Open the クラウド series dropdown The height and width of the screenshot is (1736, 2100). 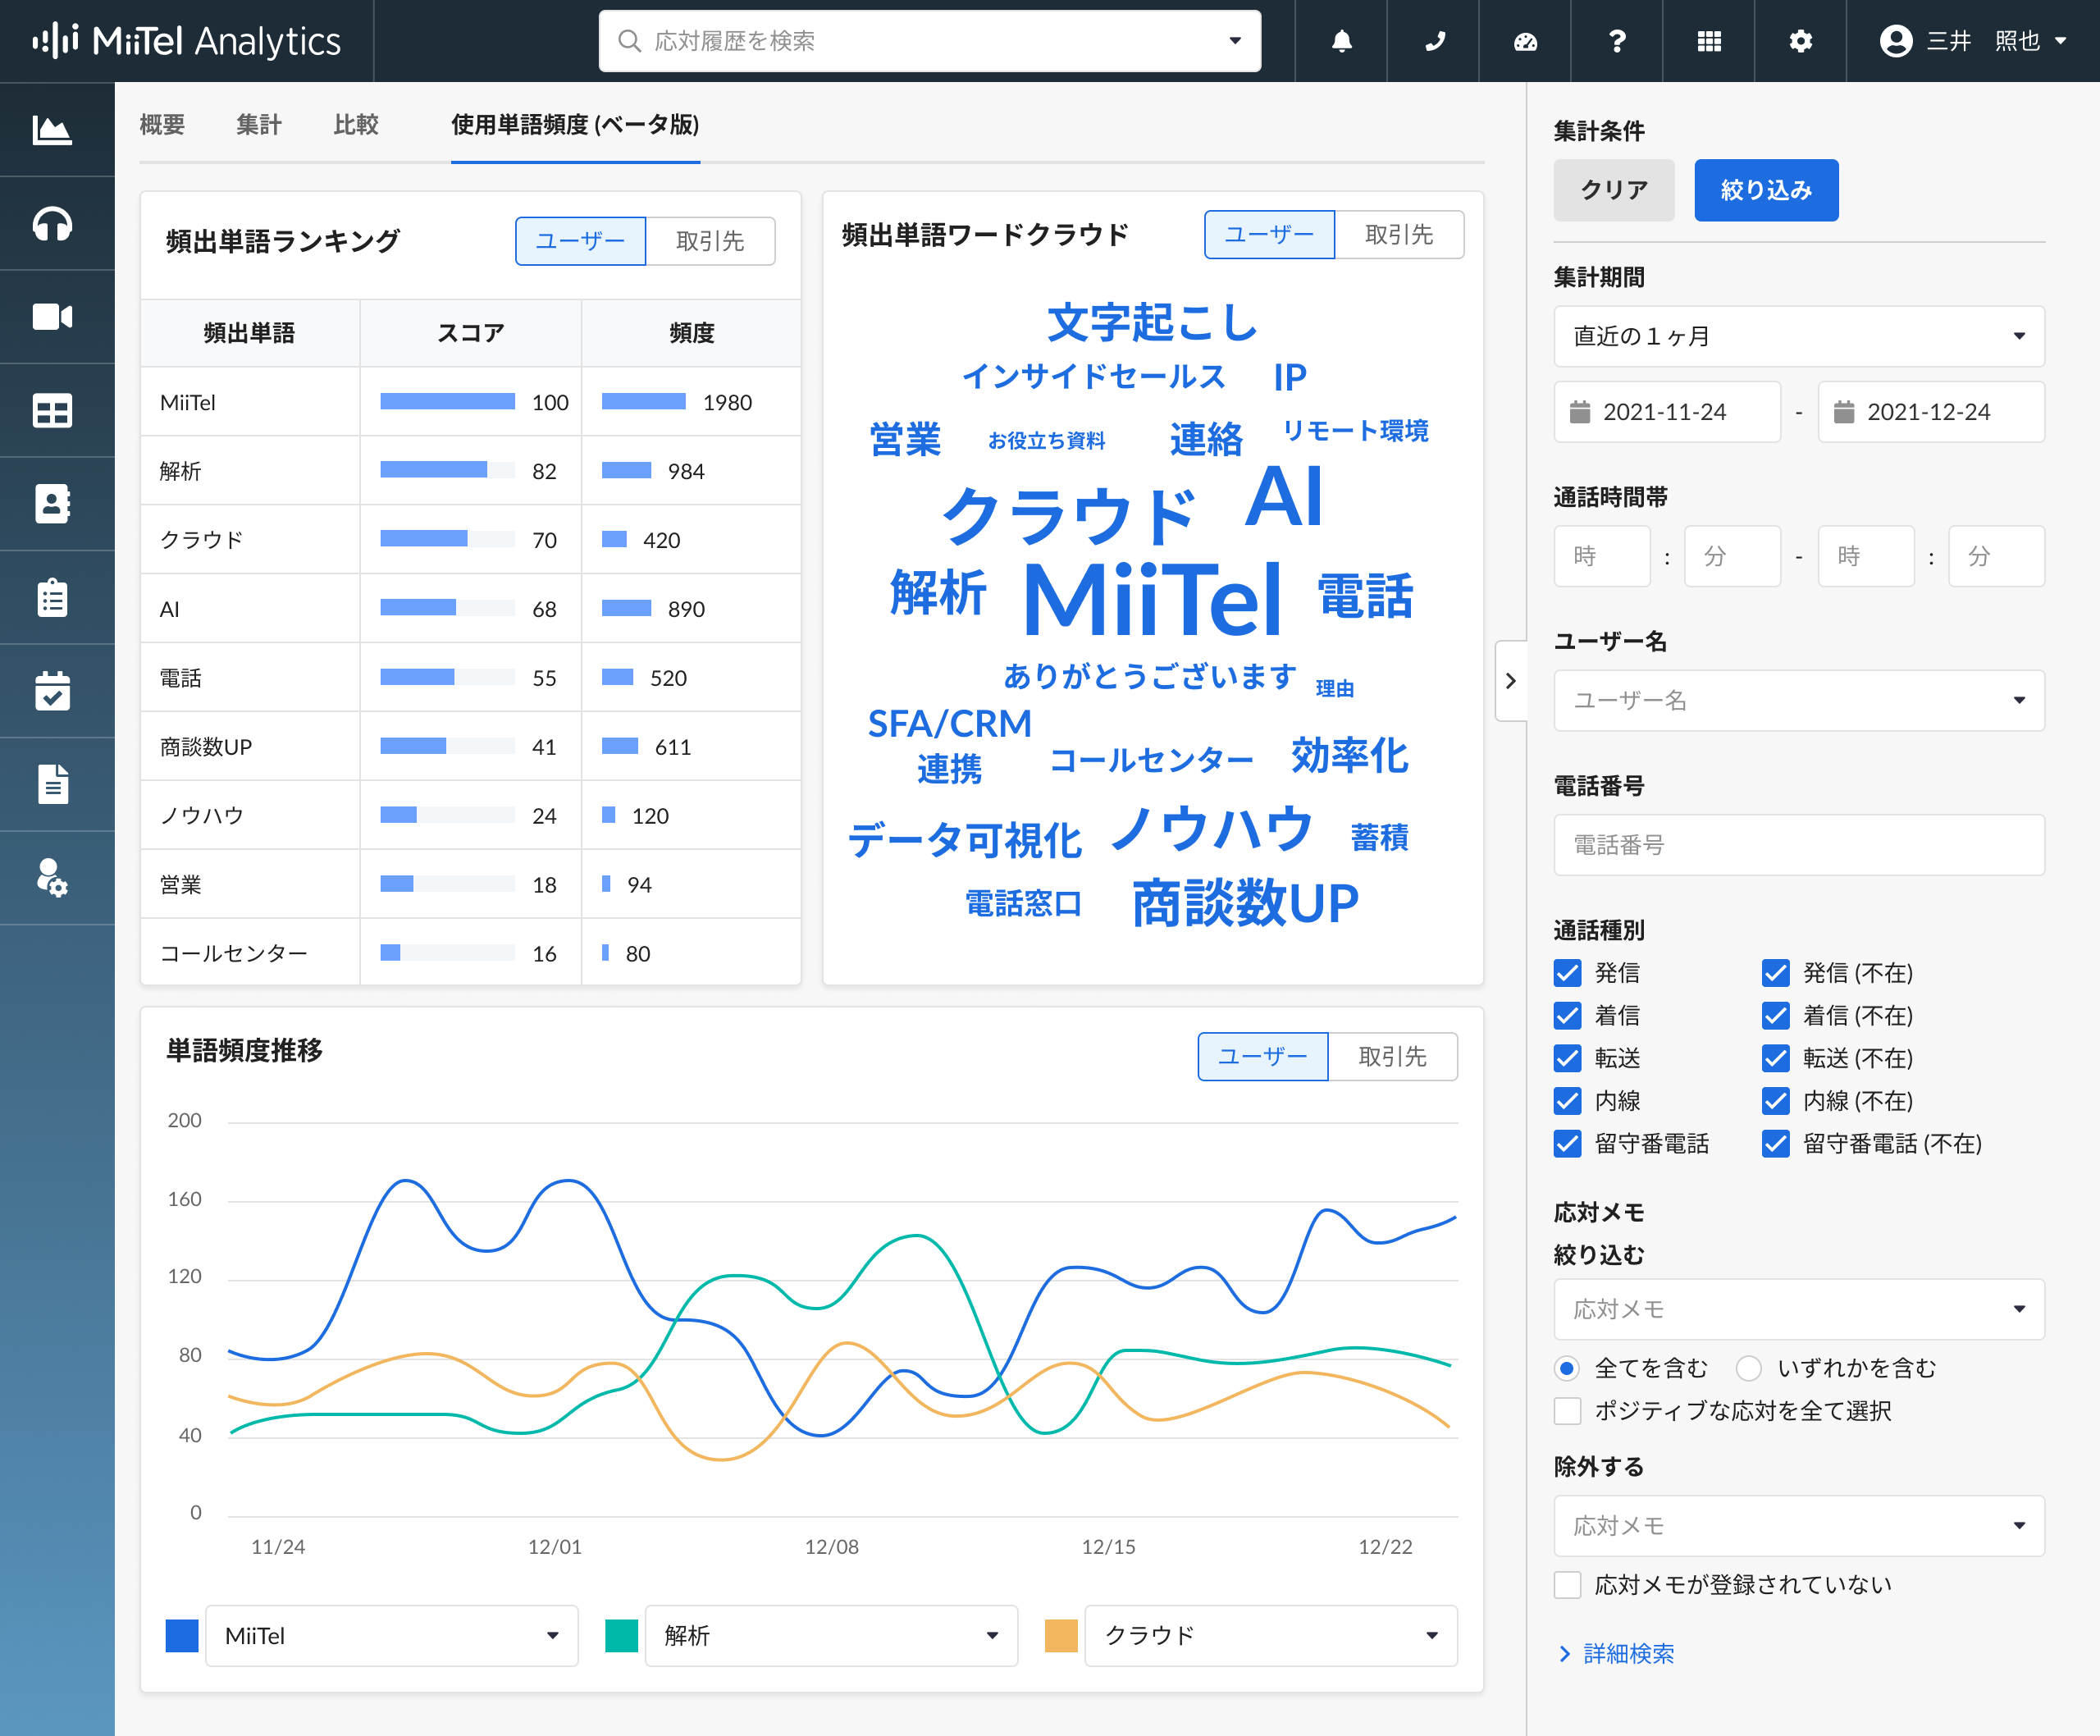click(1271, 1636)
